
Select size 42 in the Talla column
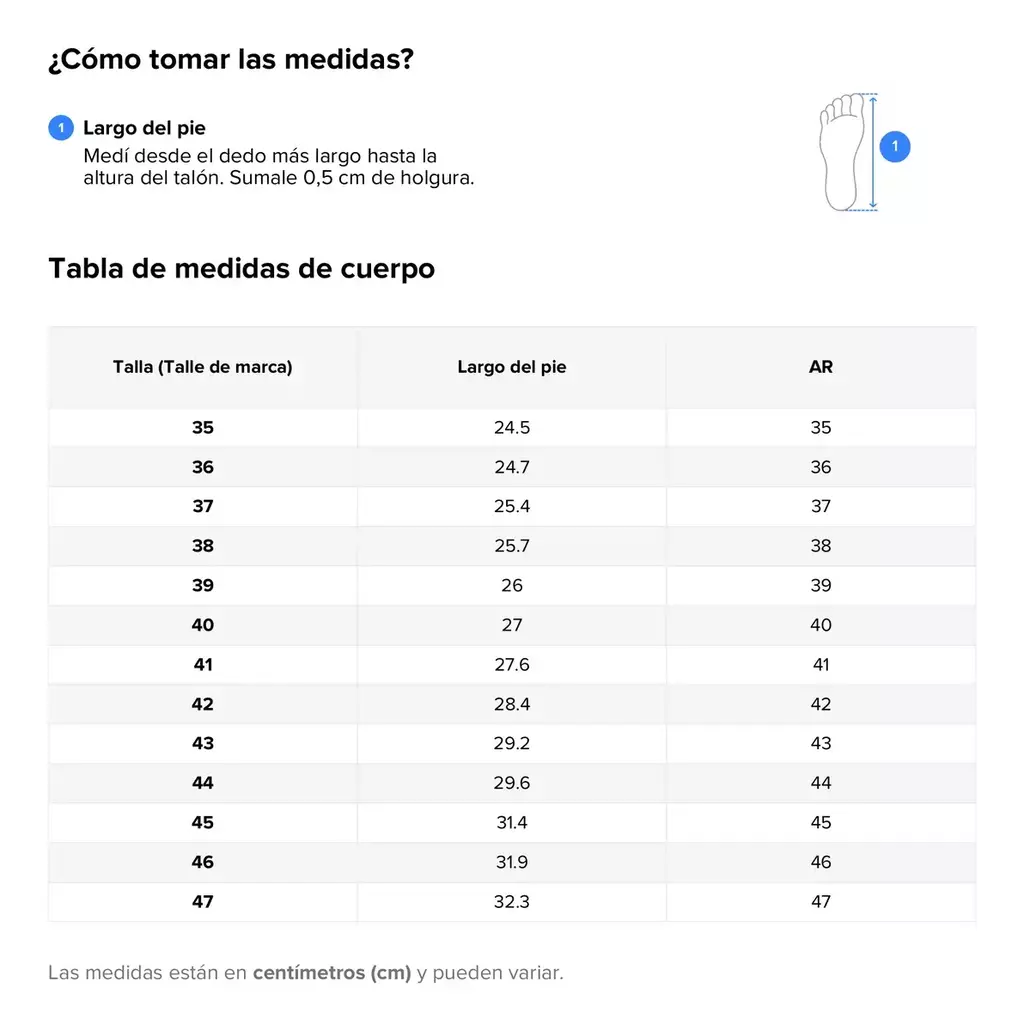202,704
